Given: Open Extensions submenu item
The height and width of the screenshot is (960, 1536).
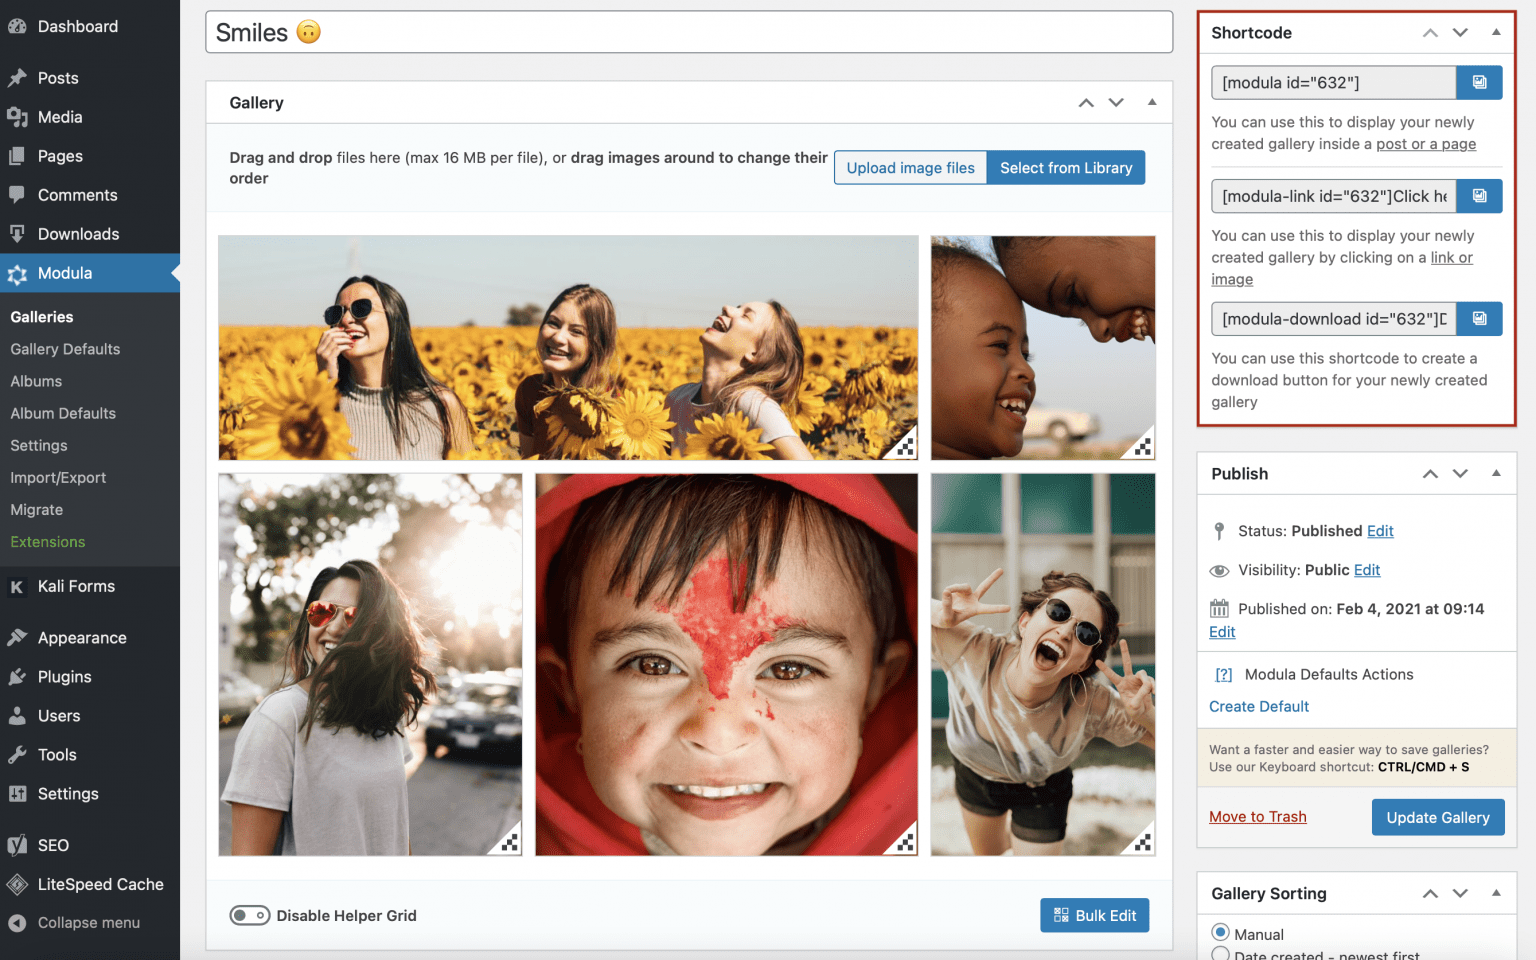Looking at the screenshot, I should (48, 542).
